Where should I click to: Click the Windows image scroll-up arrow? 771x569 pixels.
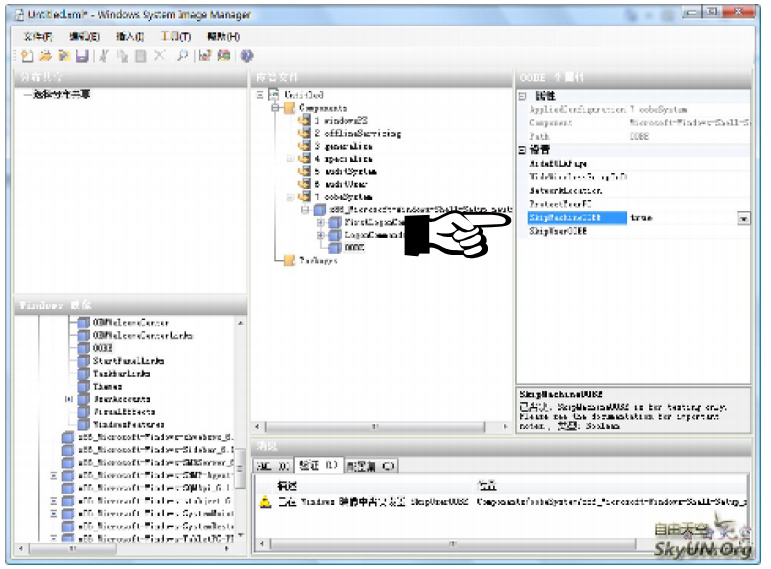pos(240,323)
